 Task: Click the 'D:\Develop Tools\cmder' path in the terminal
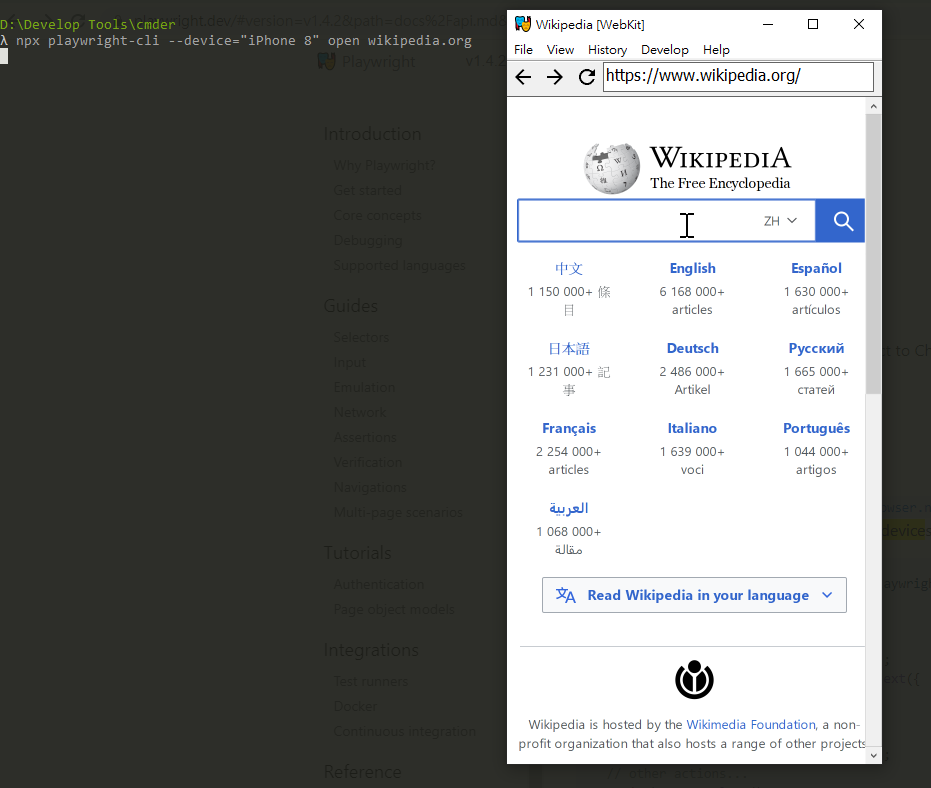click(x=88, y=24)
